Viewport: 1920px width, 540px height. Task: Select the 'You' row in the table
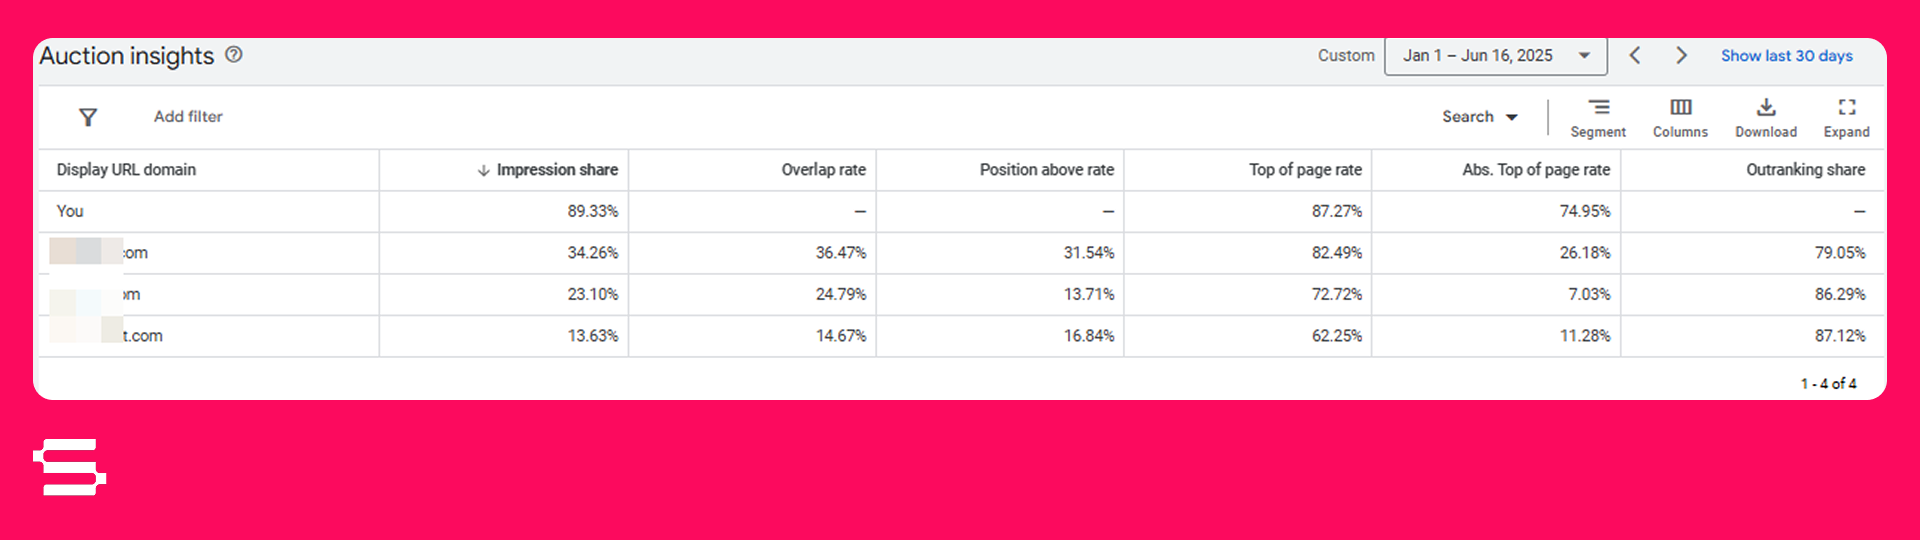click(x=70, y=212)
